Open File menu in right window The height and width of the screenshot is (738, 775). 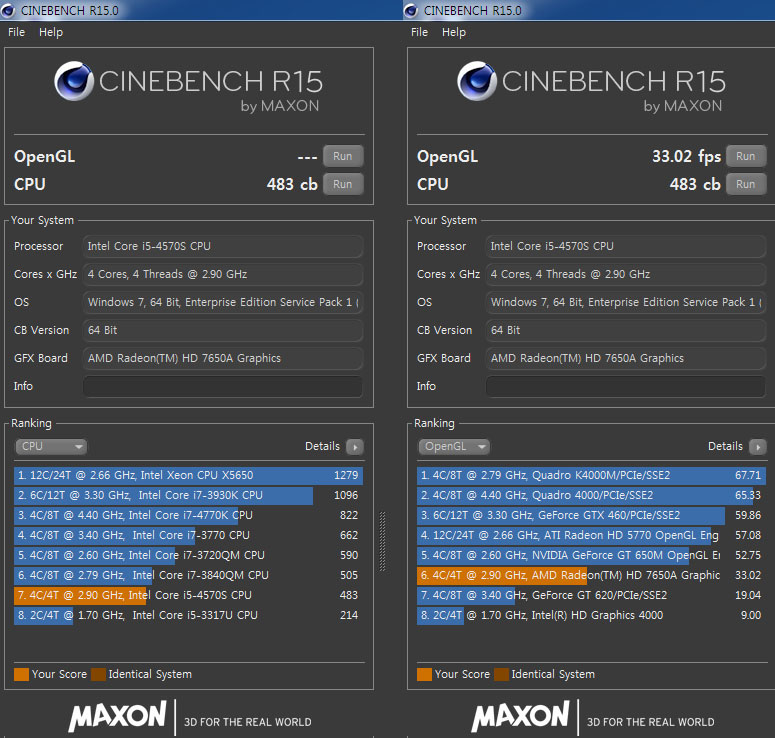[x=419, y=32]
